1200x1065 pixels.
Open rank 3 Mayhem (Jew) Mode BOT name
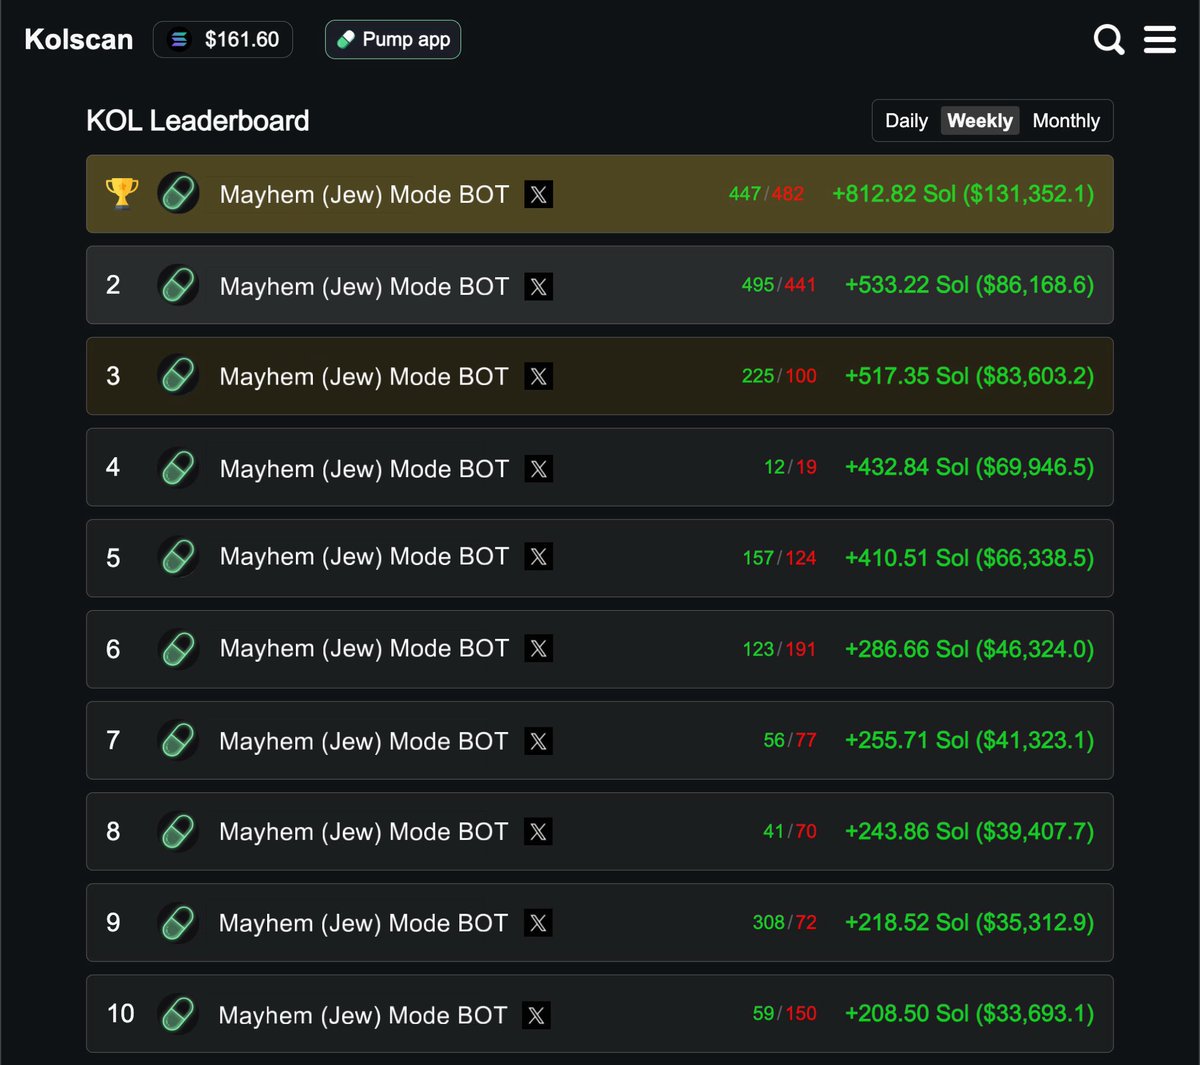[364, 377]
